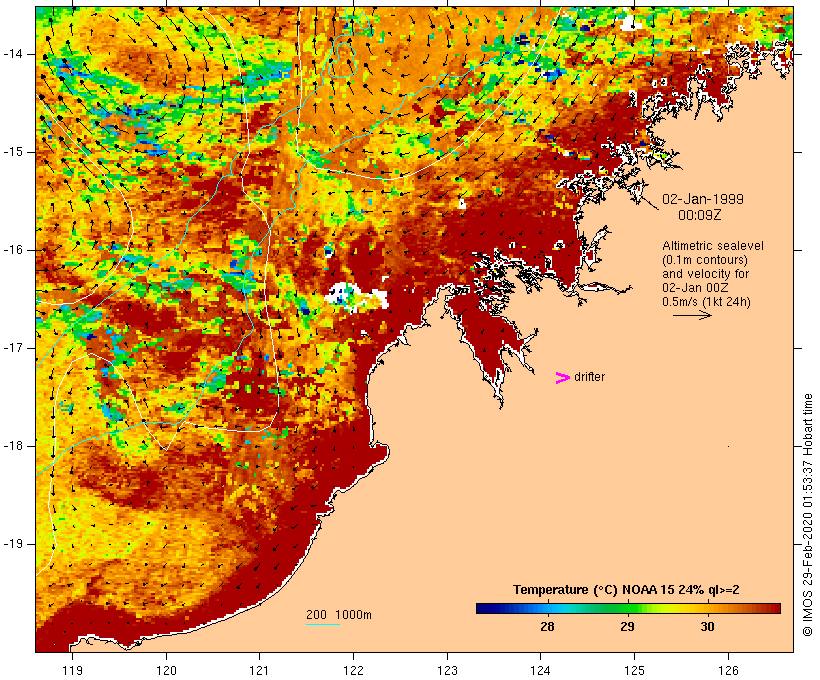Click the IMOS copyright timestamp text
Image resolution: width=820 pixels, height=680 pixels.
pos(808,515)
